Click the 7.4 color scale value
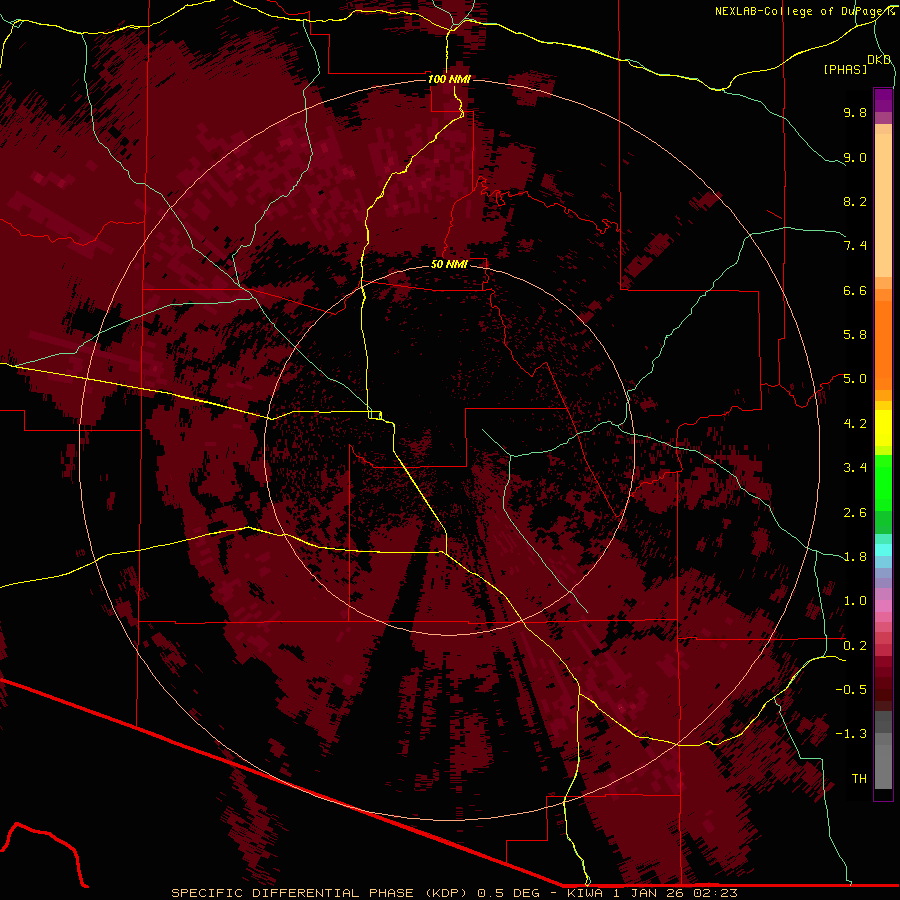 coord(855,246)
